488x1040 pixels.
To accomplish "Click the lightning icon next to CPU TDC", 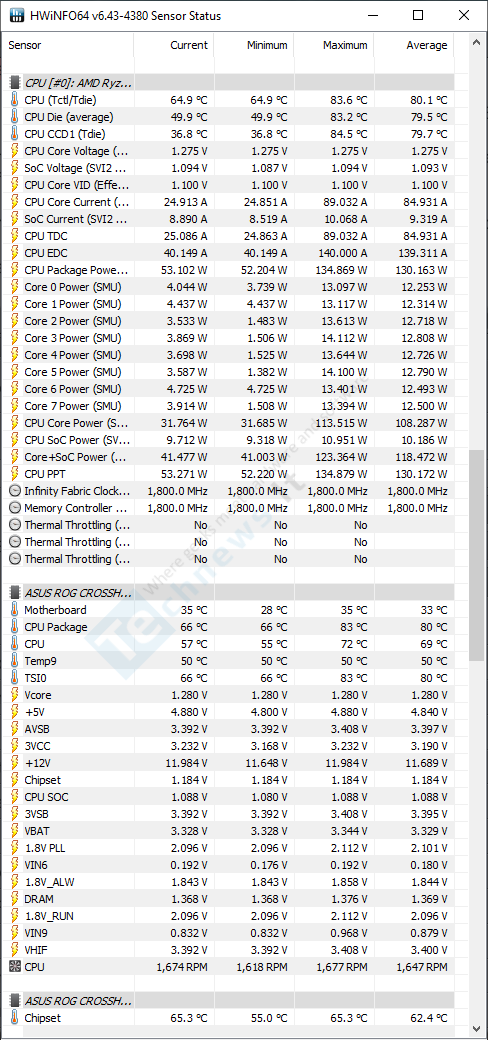I will [15, 236].
